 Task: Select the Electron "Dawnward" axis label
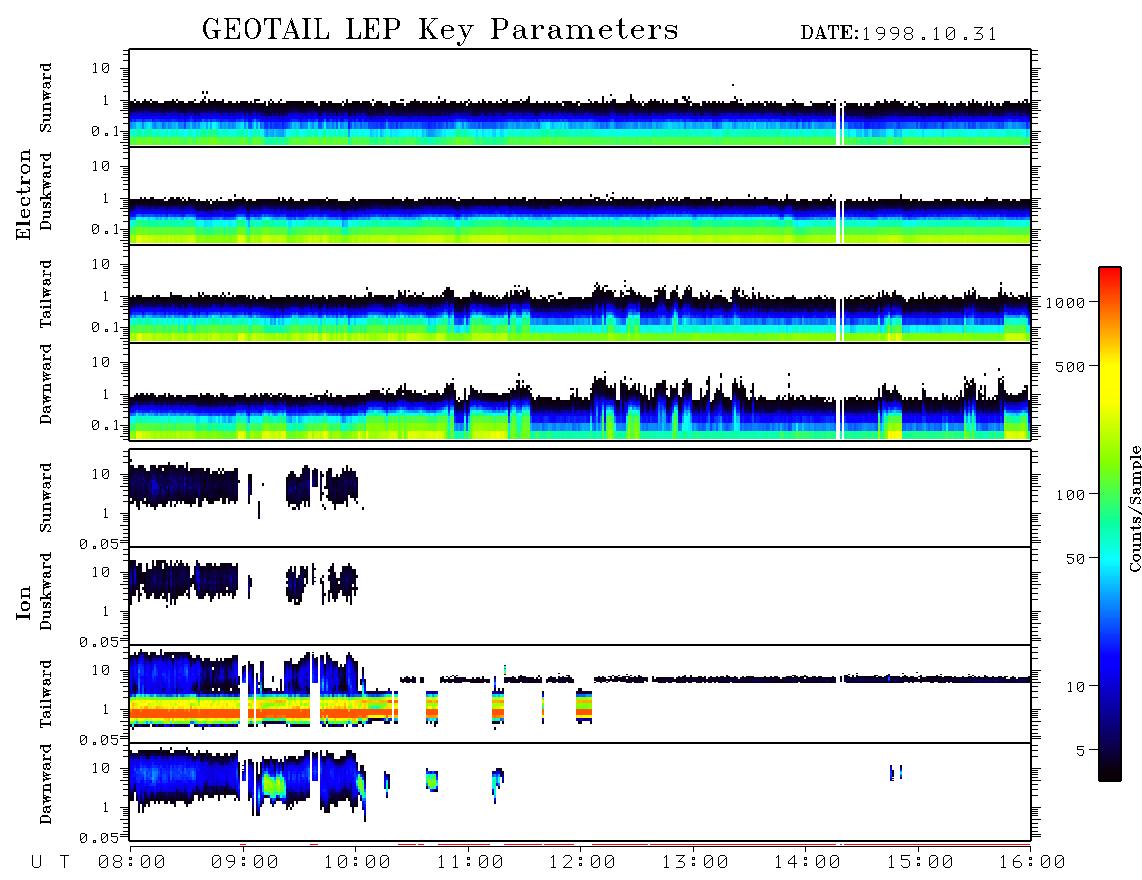[46, 384]
